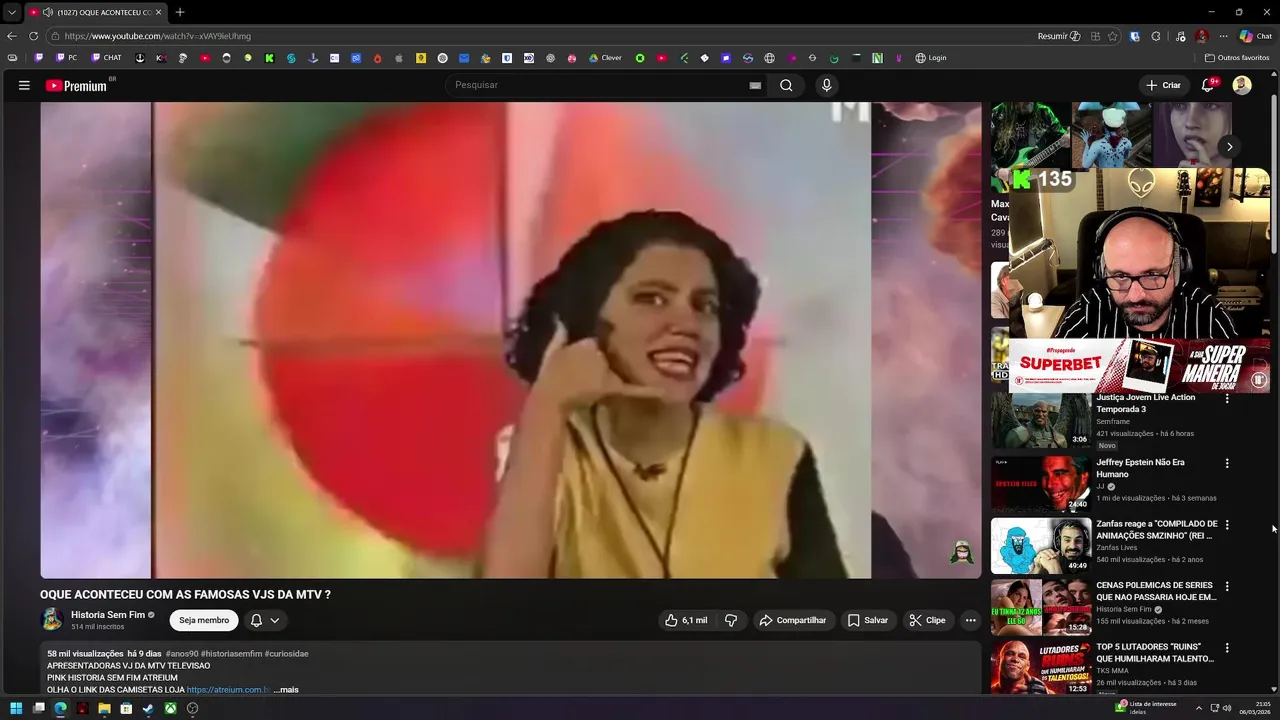Viewport: 1280px width, 720px height.
Task: Click the browser address bar URL
Action: (x=158, y=36)
